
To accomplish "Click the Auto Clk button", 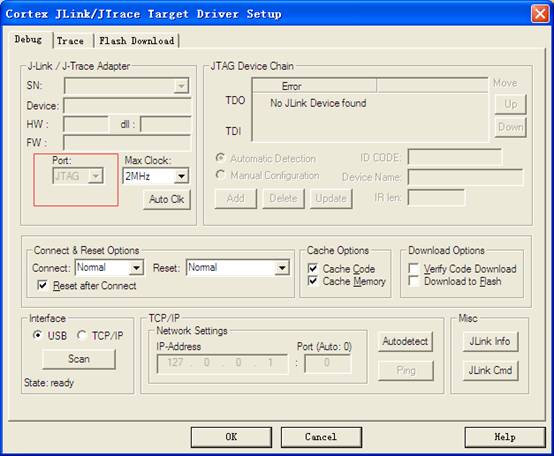I will coord(167,200).
